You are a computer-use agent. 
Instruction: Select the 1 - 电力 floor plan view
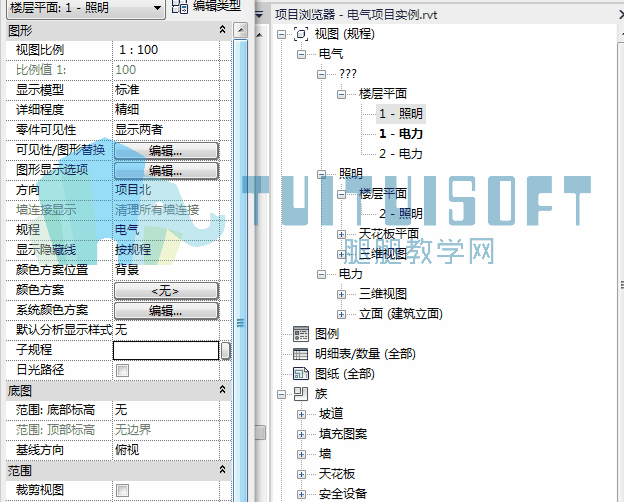(x=400, y=134)
